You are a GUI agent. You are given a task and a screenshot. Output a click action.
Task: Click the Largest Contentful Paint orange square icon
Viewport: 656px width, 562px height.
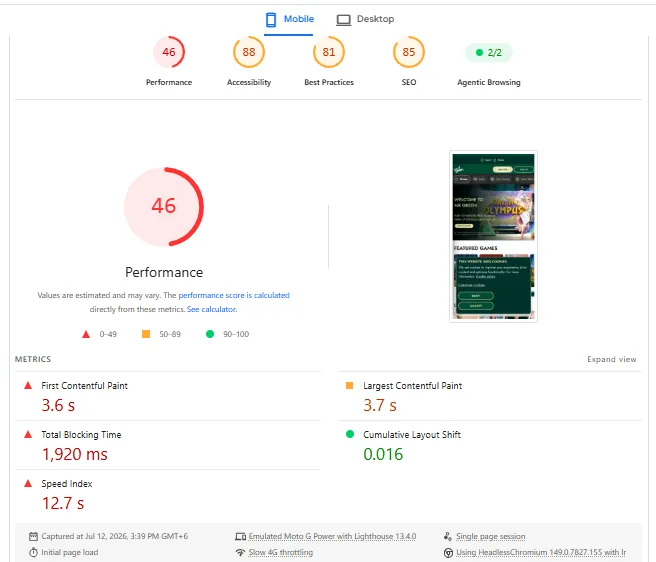[349, 385]
